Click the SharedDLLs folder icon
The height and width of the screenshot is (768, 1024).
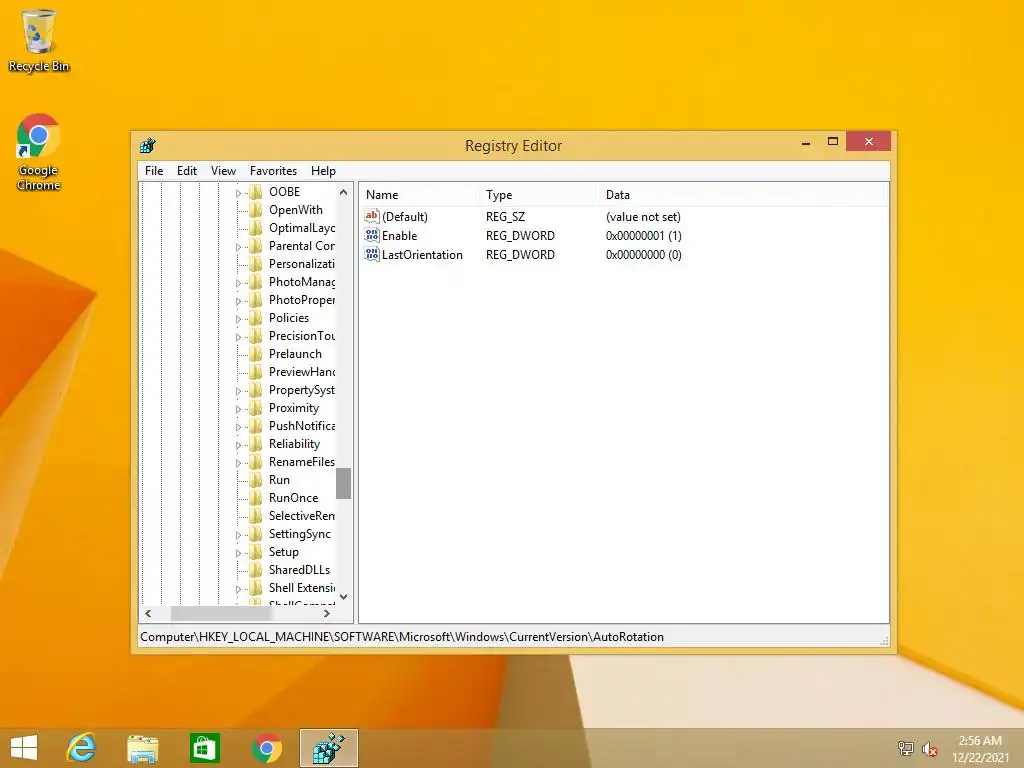pos(256,569)
